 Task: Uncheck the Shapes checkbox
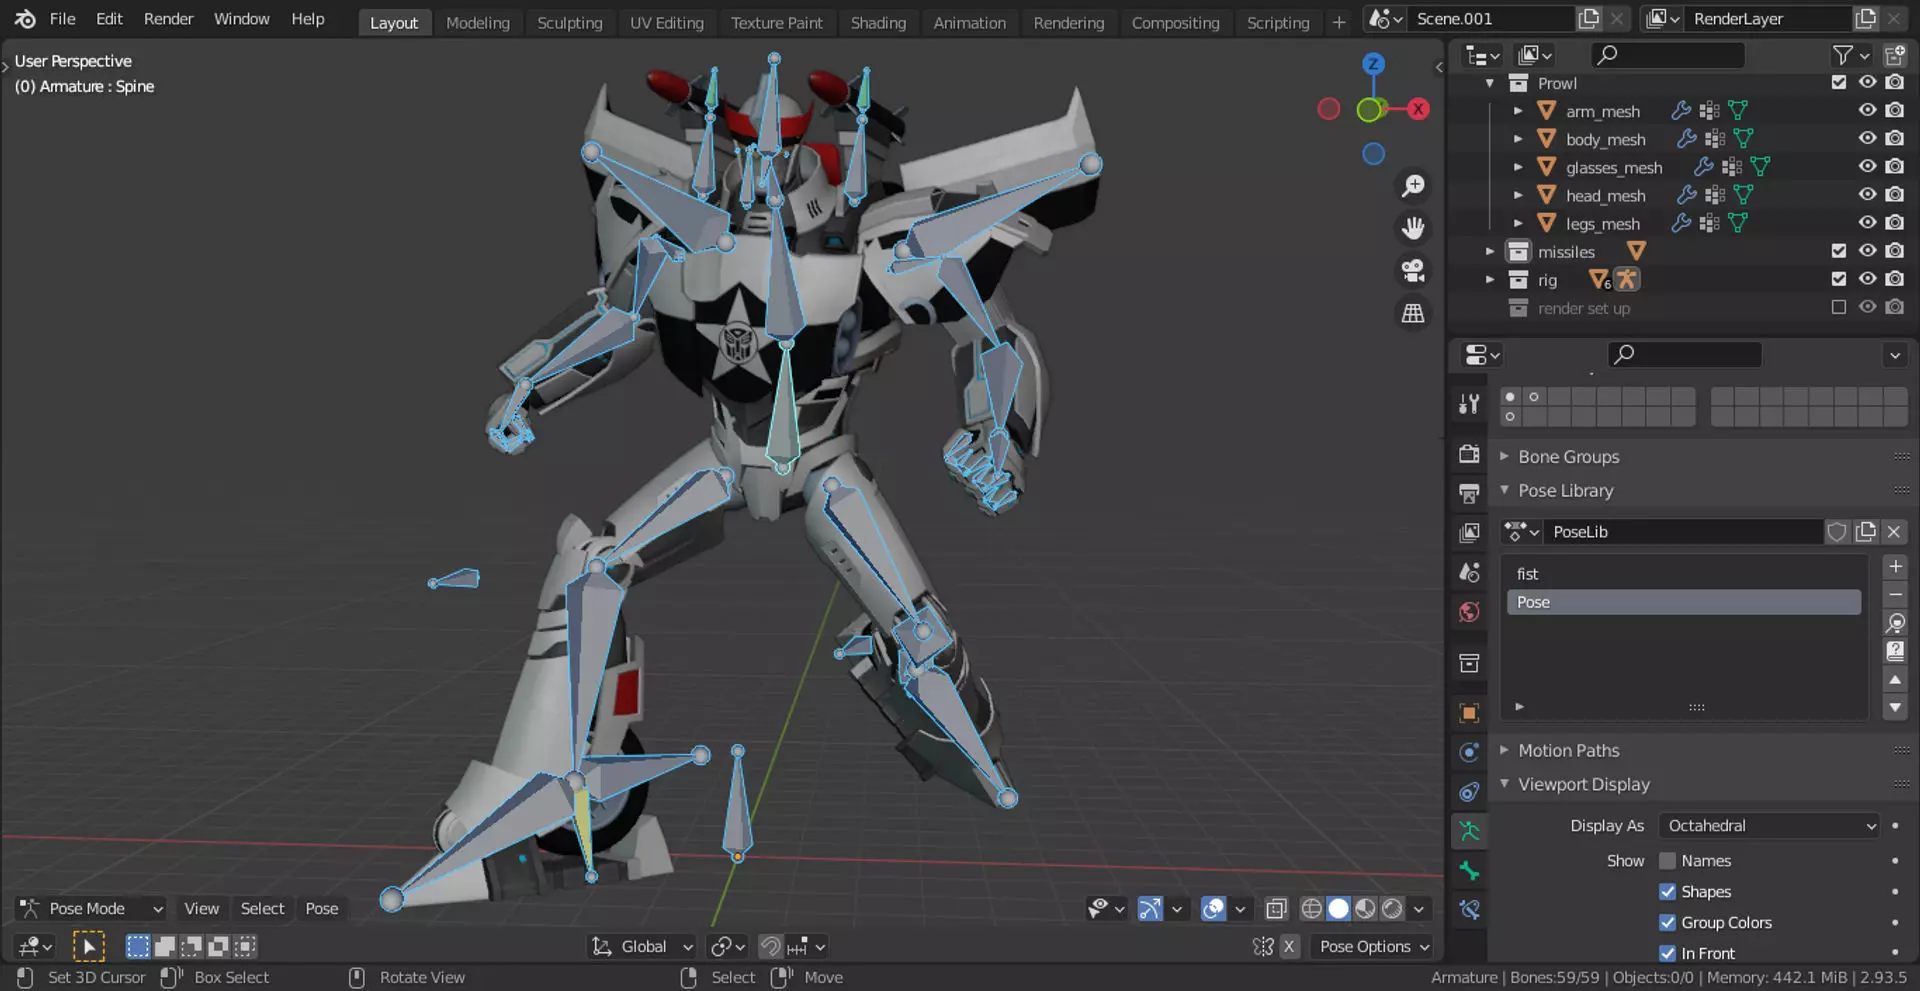tap(1667, 892)
